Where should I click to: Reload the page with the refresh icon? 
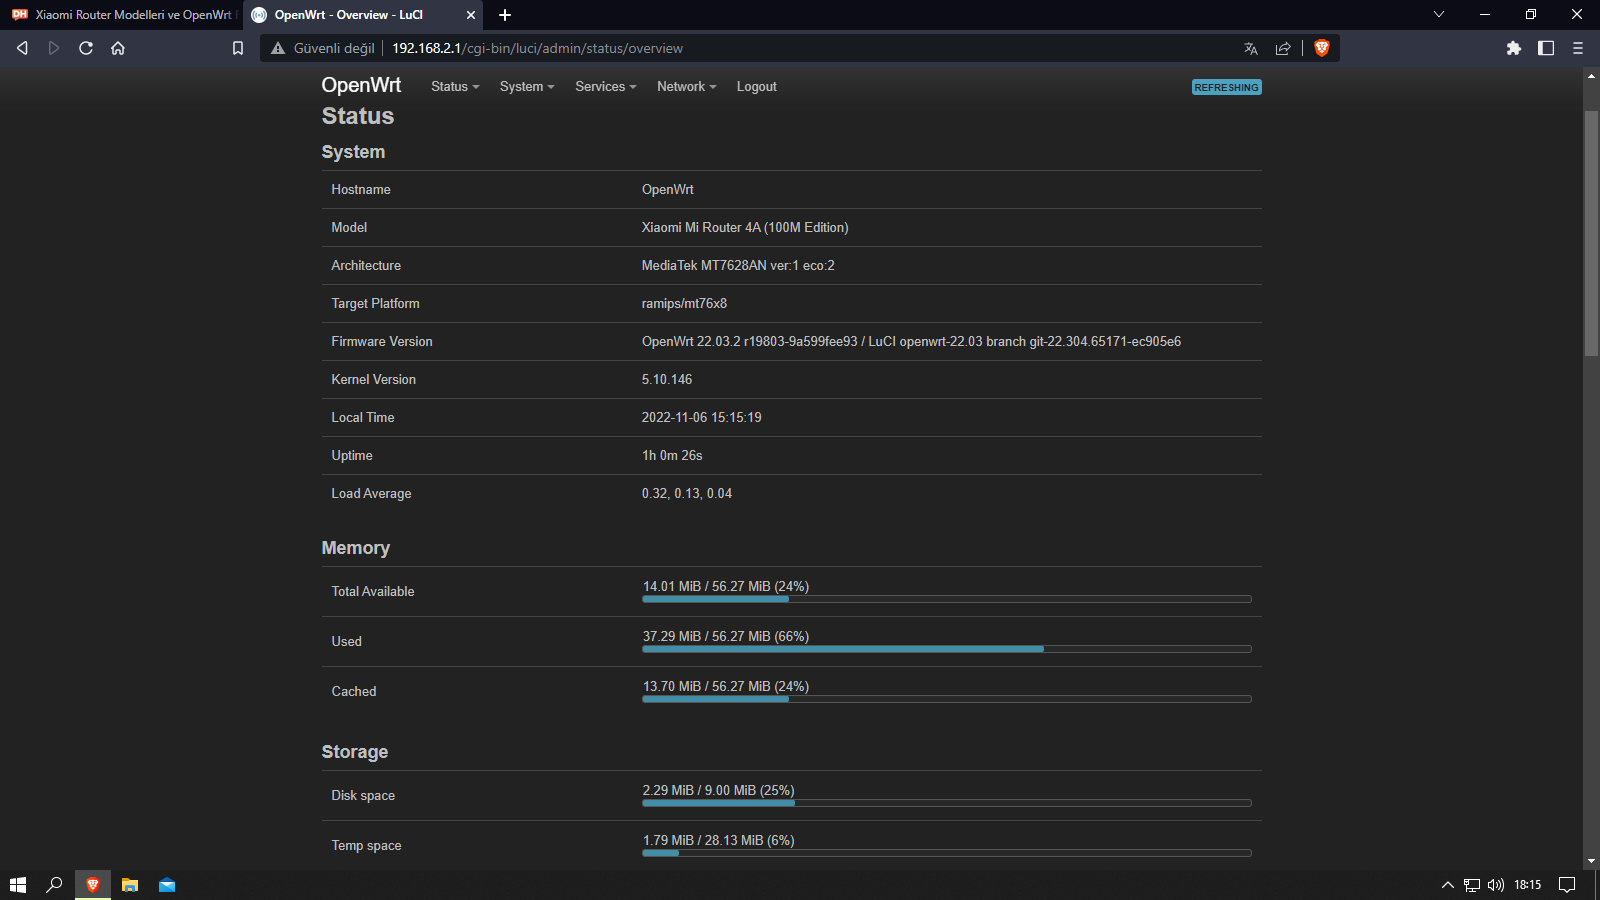pos(86,48)
